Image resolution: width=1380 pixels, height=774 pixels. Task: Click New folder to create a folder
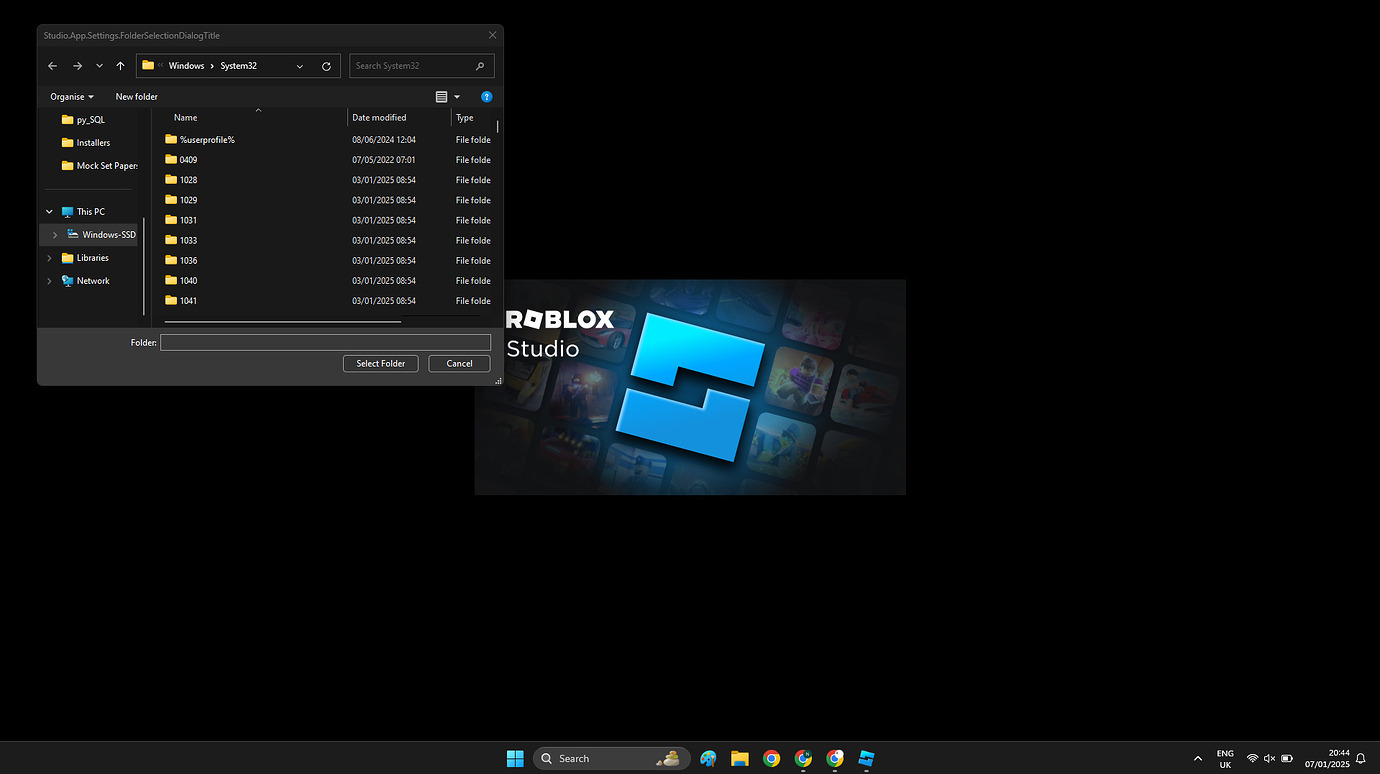(136, 96)
